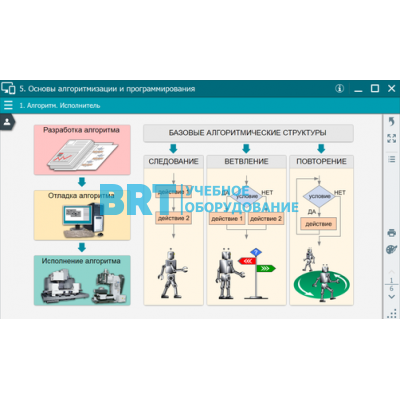This screenshot has width=400, height=400.
Task: Click the page number 1 indicator
Action: tap(392, 280)
